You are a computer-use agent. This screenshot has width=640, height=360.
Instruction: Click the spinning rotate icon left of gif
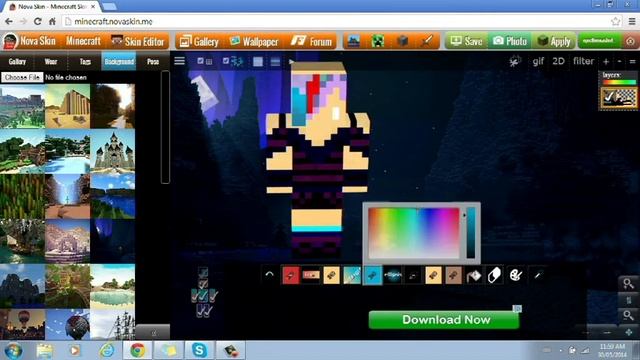point(515,61)
